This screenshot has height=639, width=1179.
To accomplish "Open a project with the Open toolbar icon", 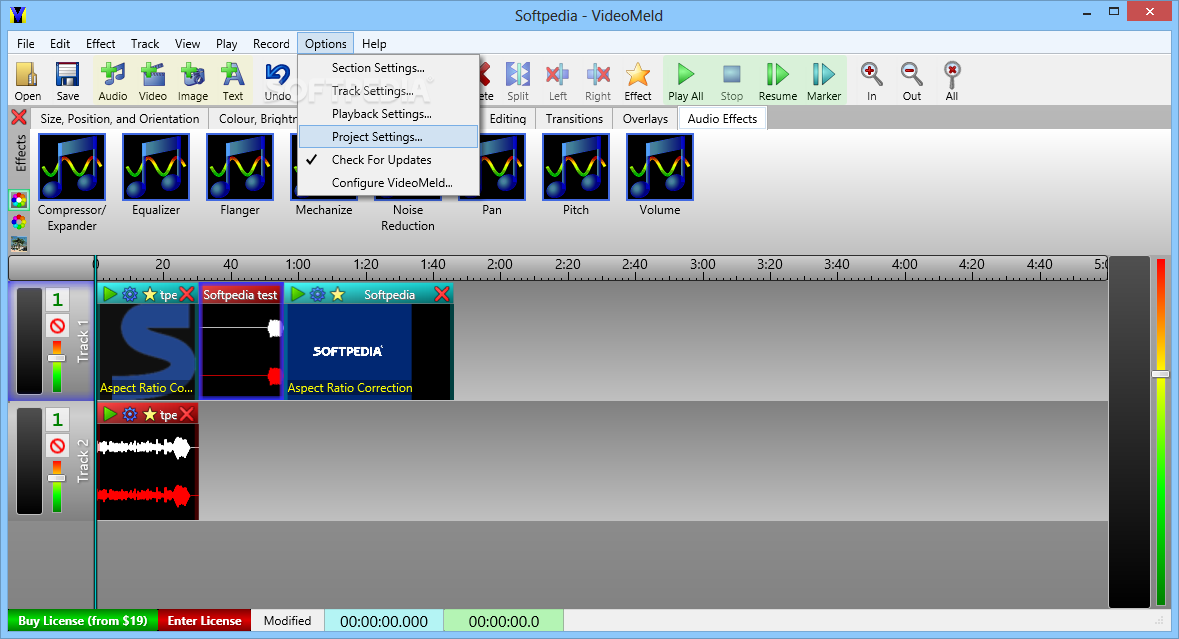I will [x=27, y=81].
